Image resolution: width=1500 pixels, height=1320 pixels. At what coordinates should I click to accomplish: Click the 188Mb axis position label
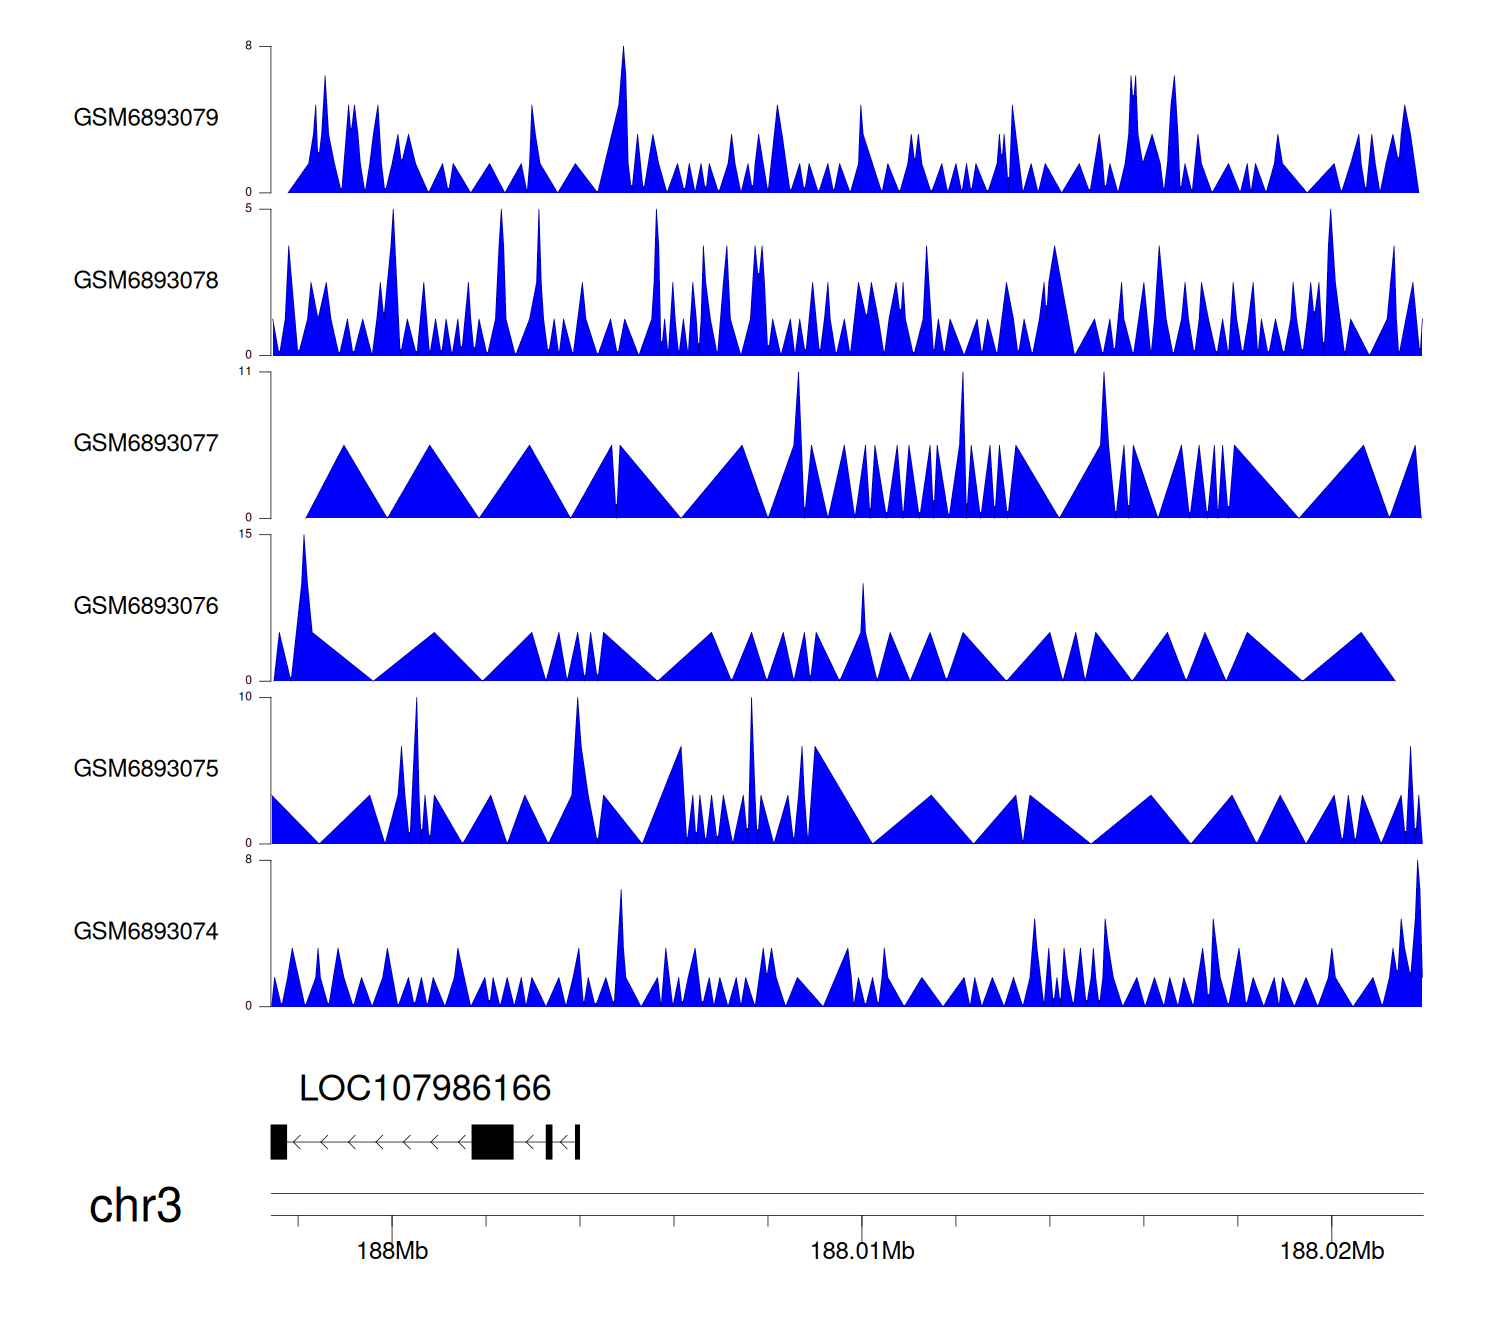[392, 1251]
